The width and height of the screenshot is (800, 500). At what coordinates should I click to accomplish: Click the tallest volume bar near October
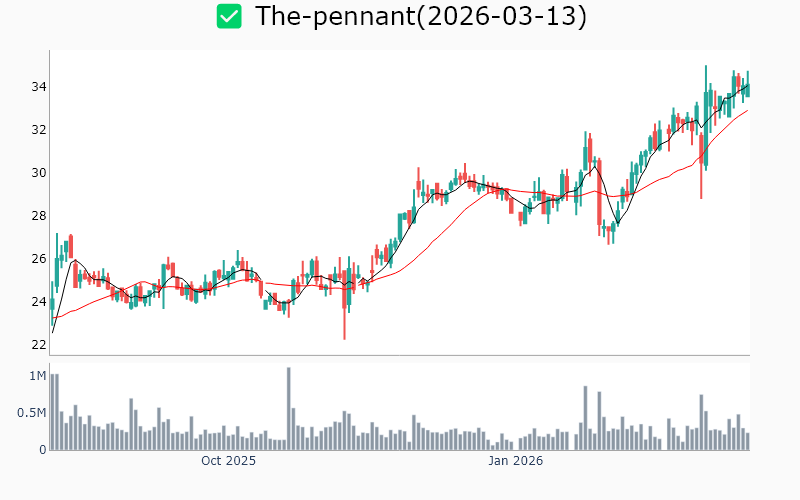pos(288,410)
